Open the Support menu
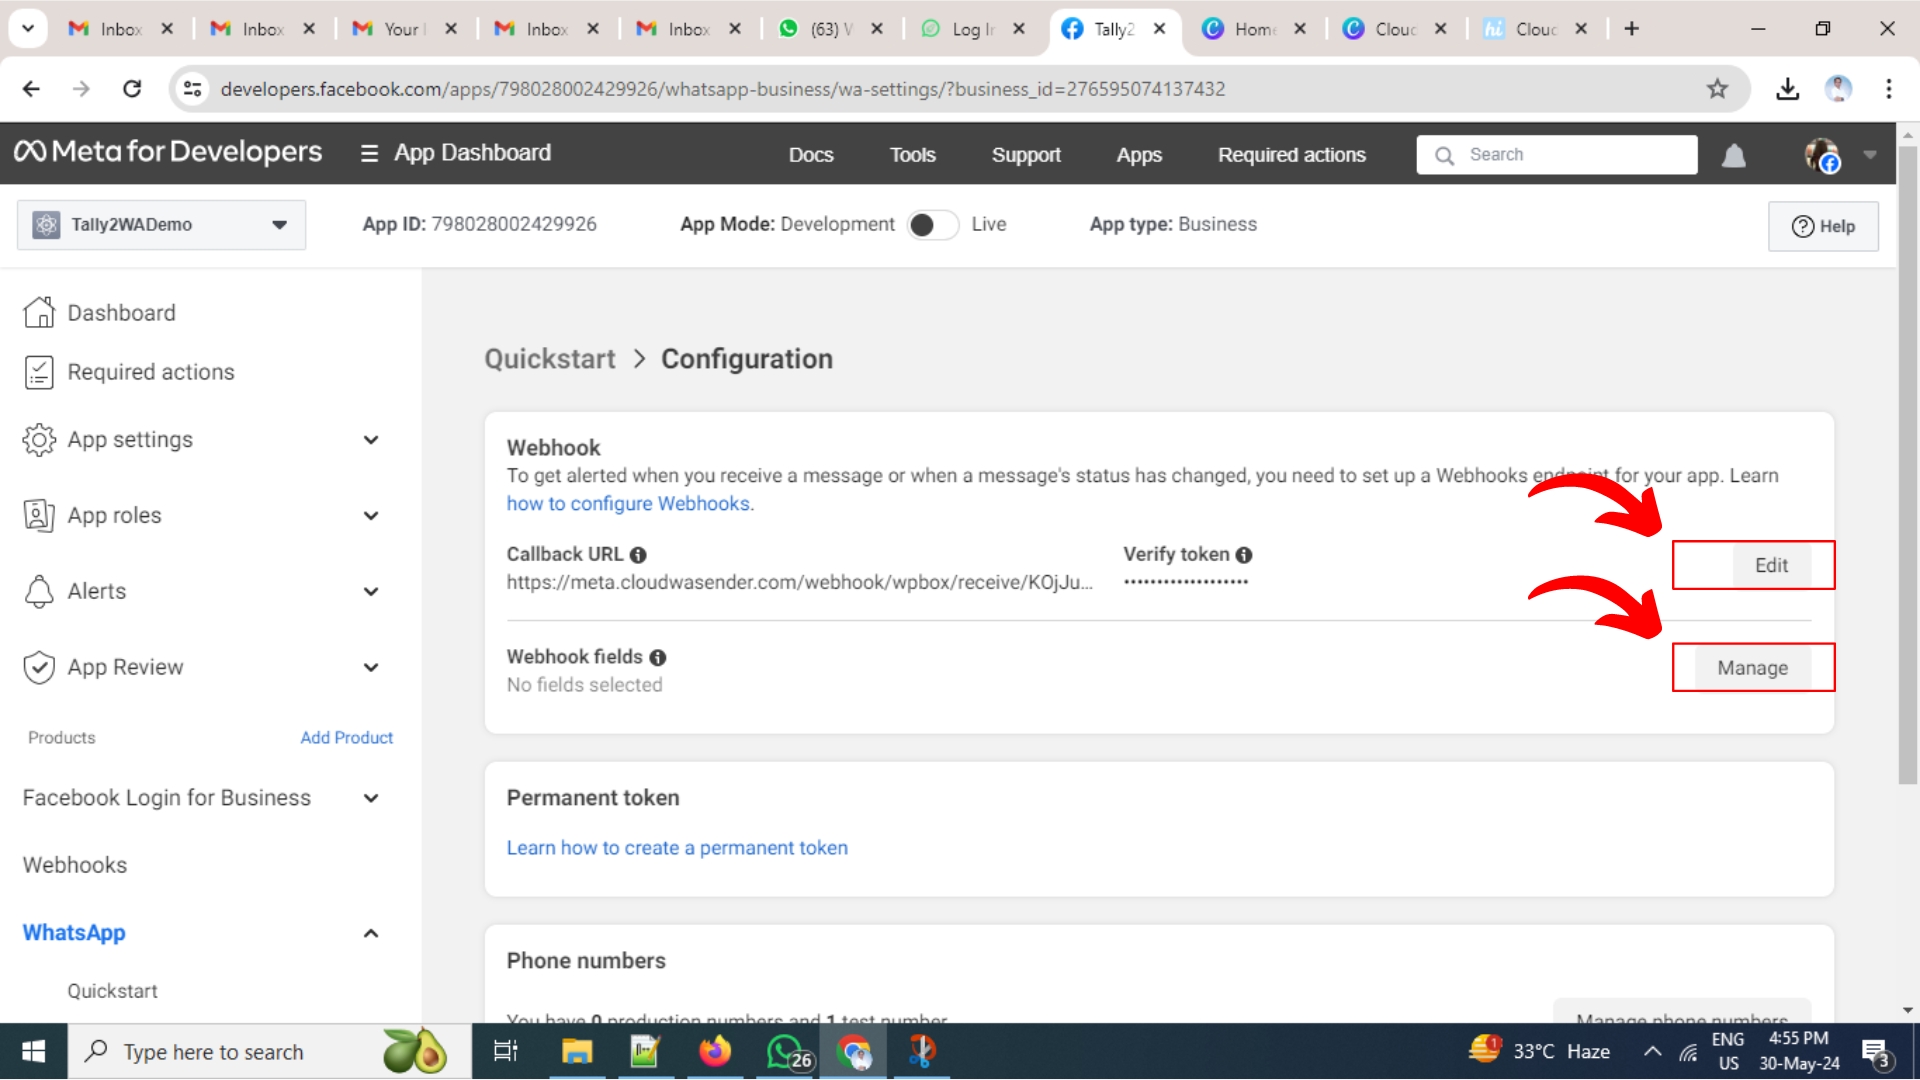1920x1080 pixels. coord(1026,155)
